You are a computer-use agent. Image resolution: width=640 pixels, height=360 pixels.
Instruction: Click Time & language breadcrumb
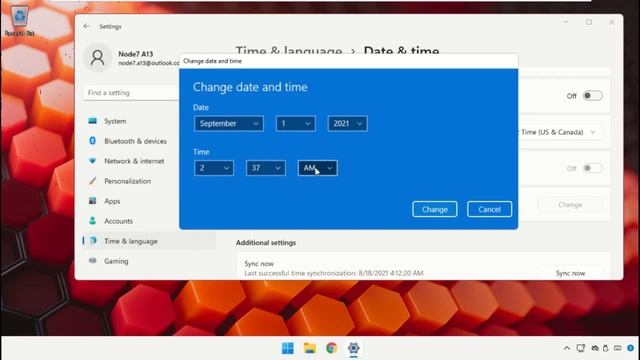(x=289, y=51)
